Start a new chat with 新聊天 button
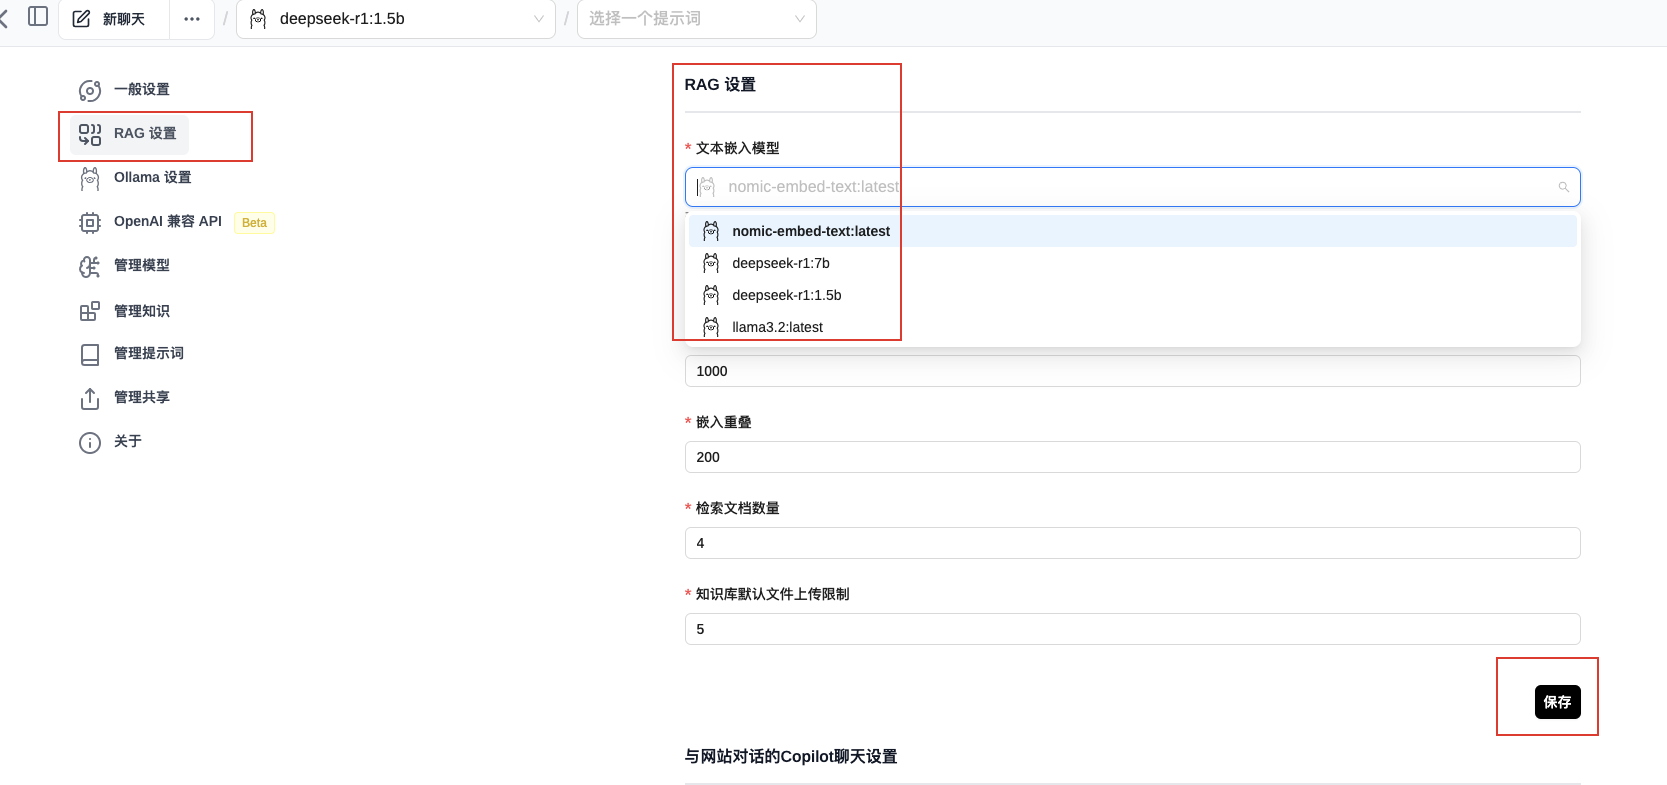1667x785 pixels. point(114,19)
